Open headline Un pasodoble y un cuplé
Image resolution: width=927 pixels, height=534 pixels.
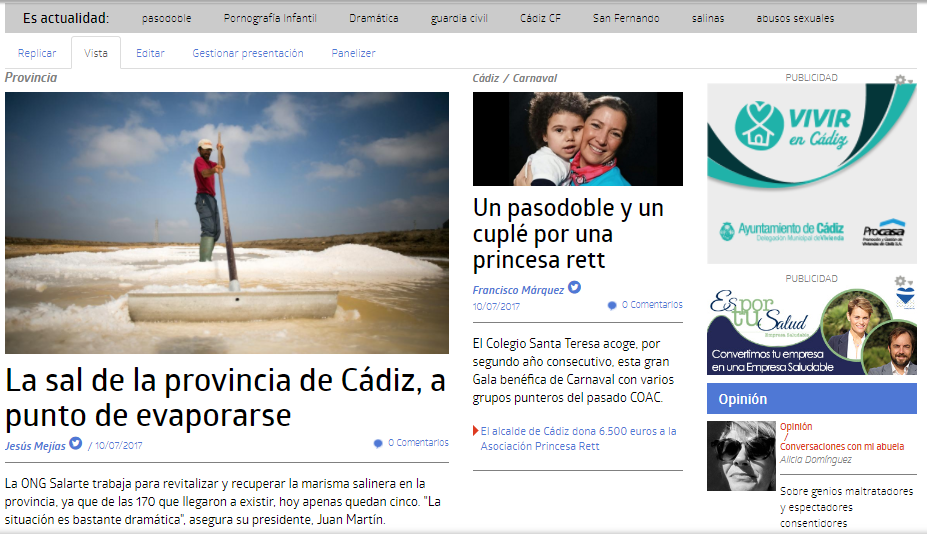click(x=568, y=234)
